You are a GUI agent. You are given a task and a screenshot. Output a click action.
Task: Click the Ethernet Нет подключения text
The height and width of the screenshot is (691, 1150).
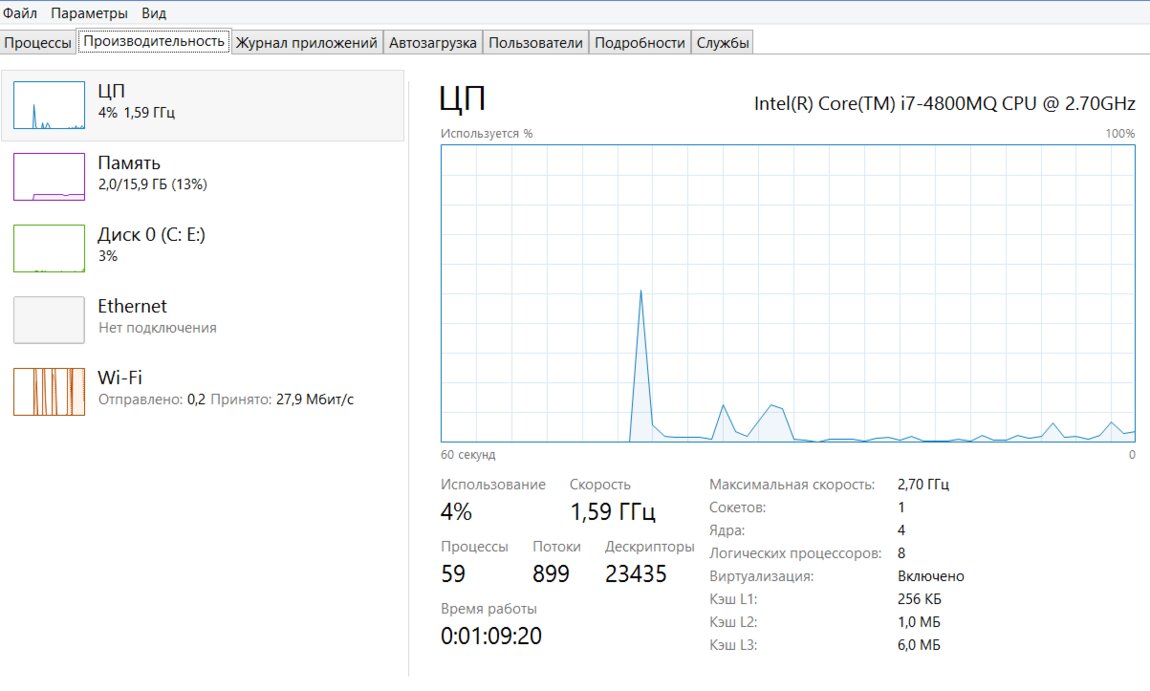[157, 328]
